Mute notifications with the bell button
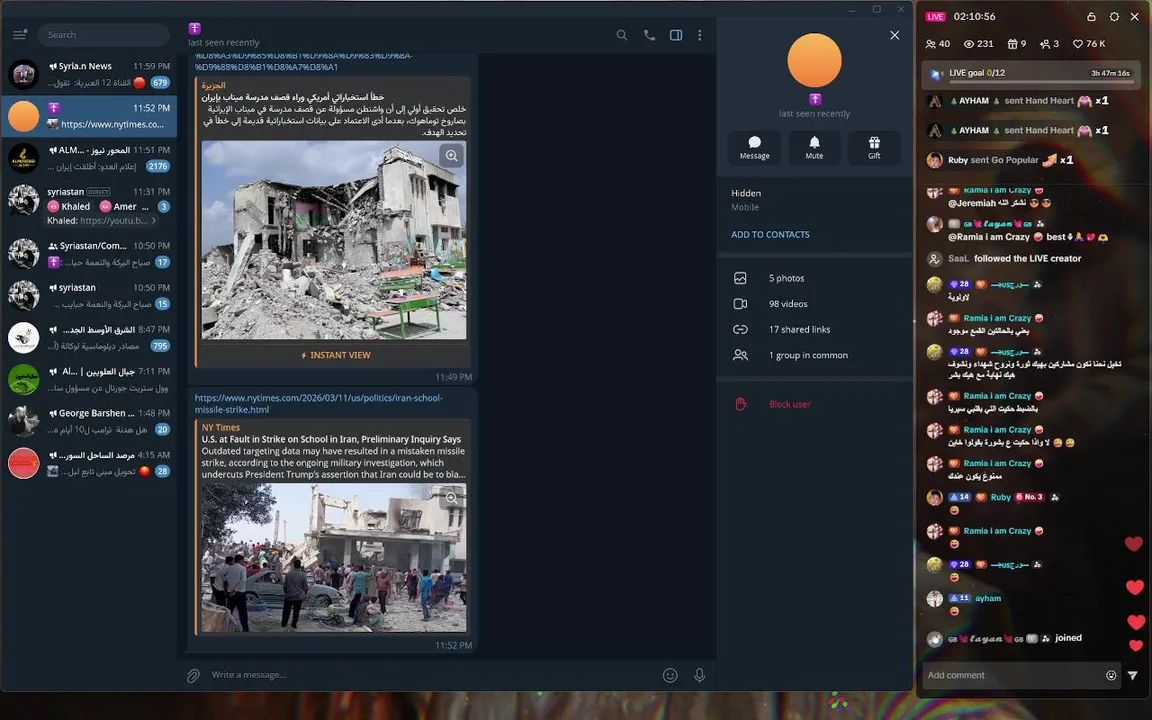The image size is (1152, 720). pos(814,147)
